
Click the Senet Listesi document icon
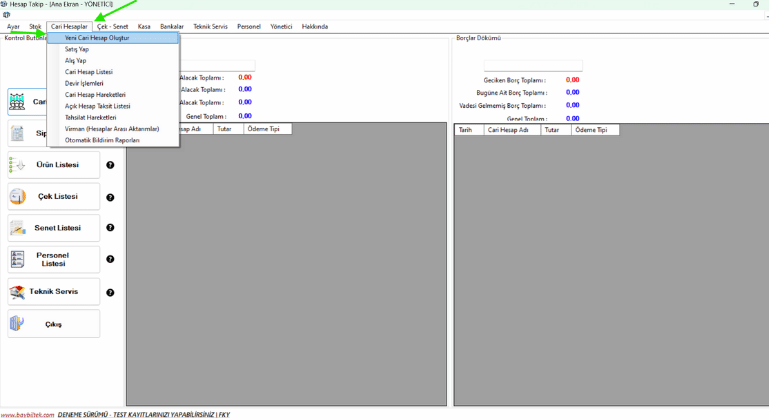coord(17,228)
